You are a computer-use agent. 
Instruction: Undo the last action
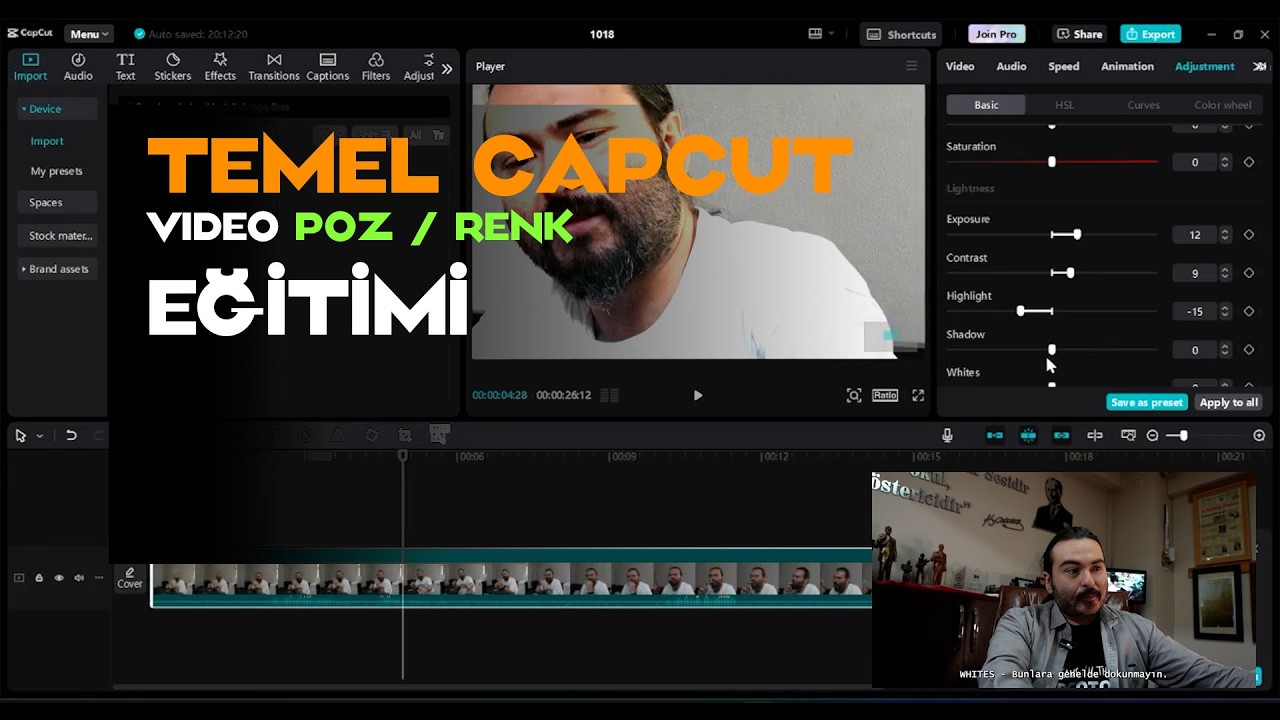click(71, 435)
